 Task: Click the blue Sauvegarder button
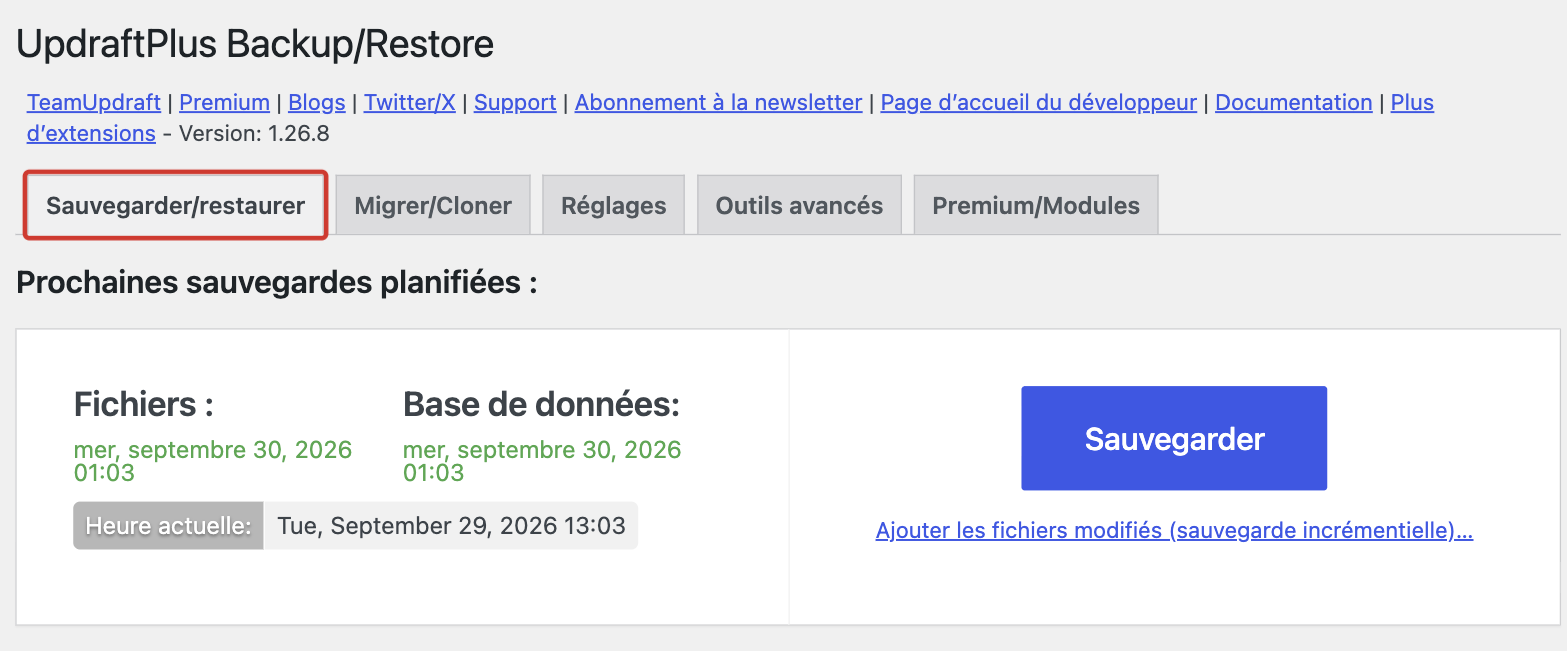click(1174, 438)
